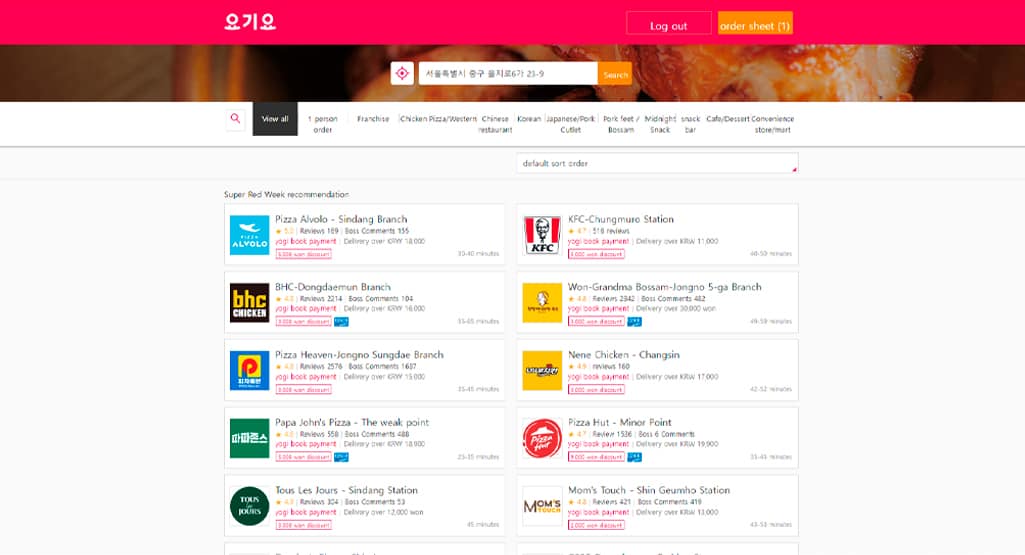Click the delivery address input field
The height and width of the screenshot is (555, 1025).
point(508,73)
